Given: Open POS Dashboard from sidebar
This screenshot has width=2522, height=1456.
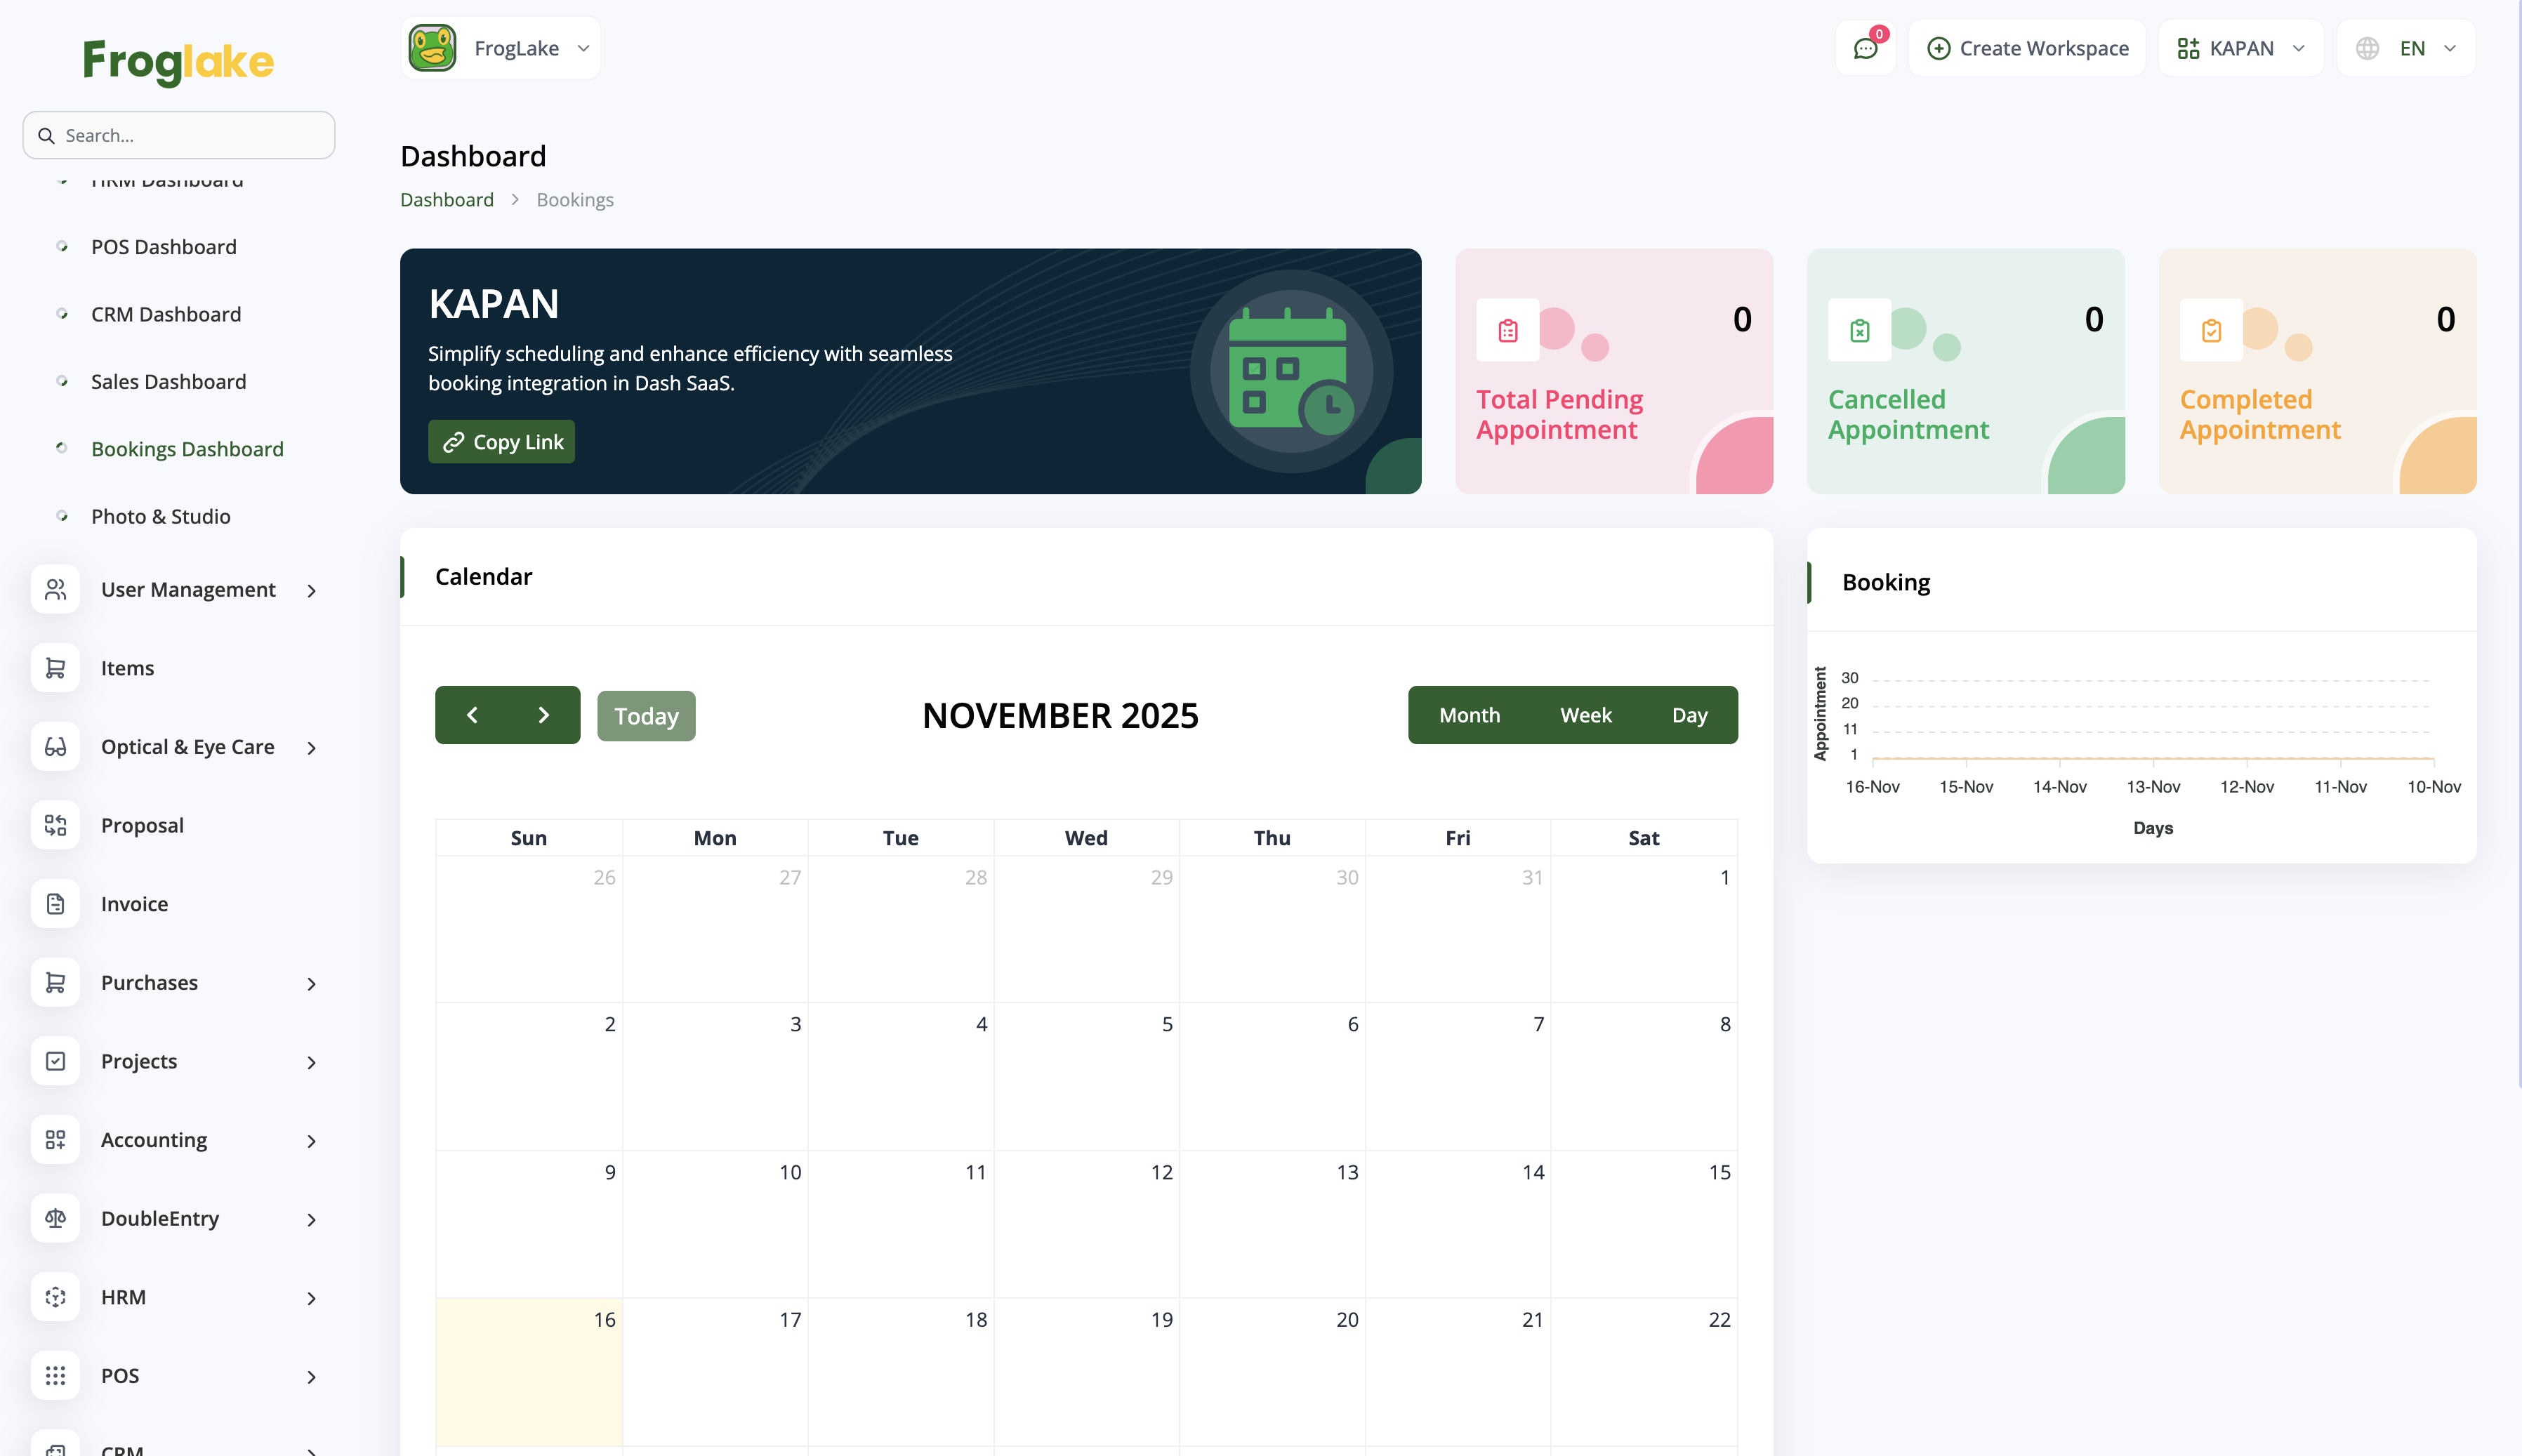Looking at the screenshot, I should [x=164, y=247].
